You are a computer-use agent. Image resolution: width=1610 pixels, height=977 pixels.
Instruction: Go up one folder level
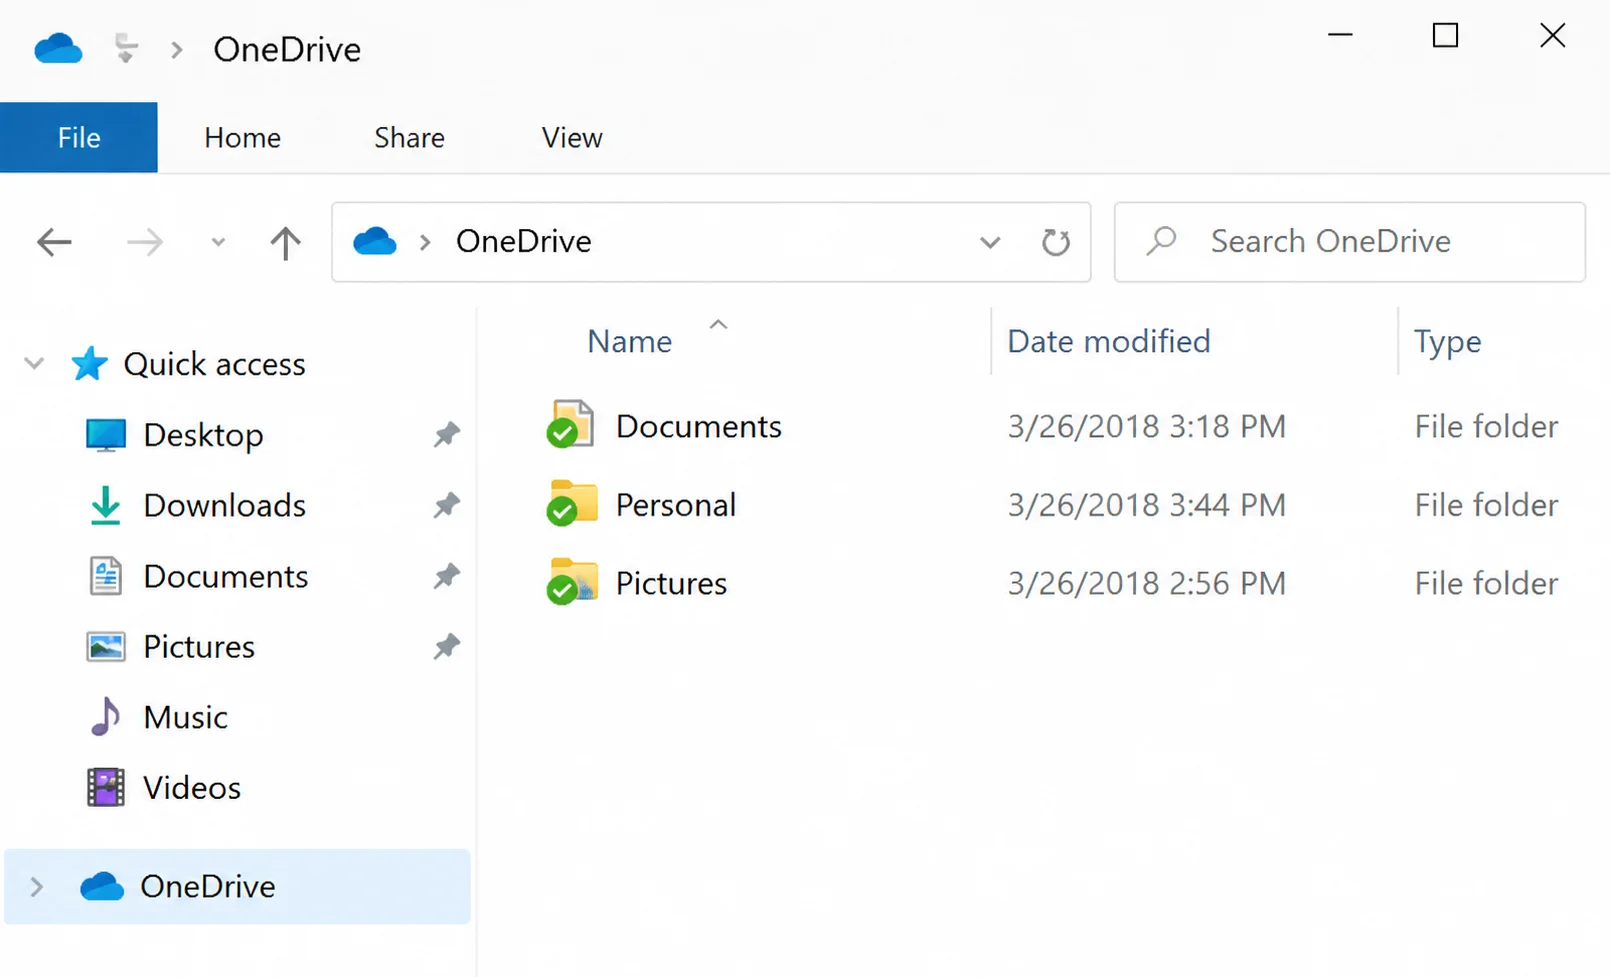[285, 242]
